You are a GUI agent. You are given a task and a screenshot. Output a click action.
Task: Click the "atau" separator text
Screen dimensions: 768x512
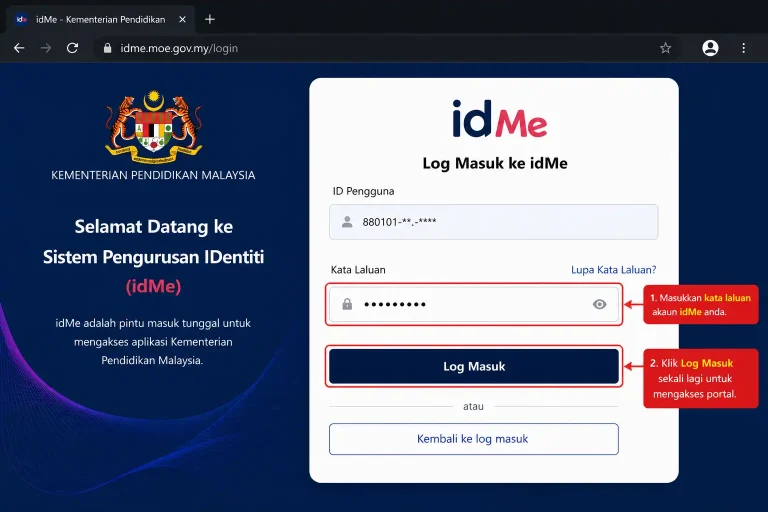click(473, 406)
